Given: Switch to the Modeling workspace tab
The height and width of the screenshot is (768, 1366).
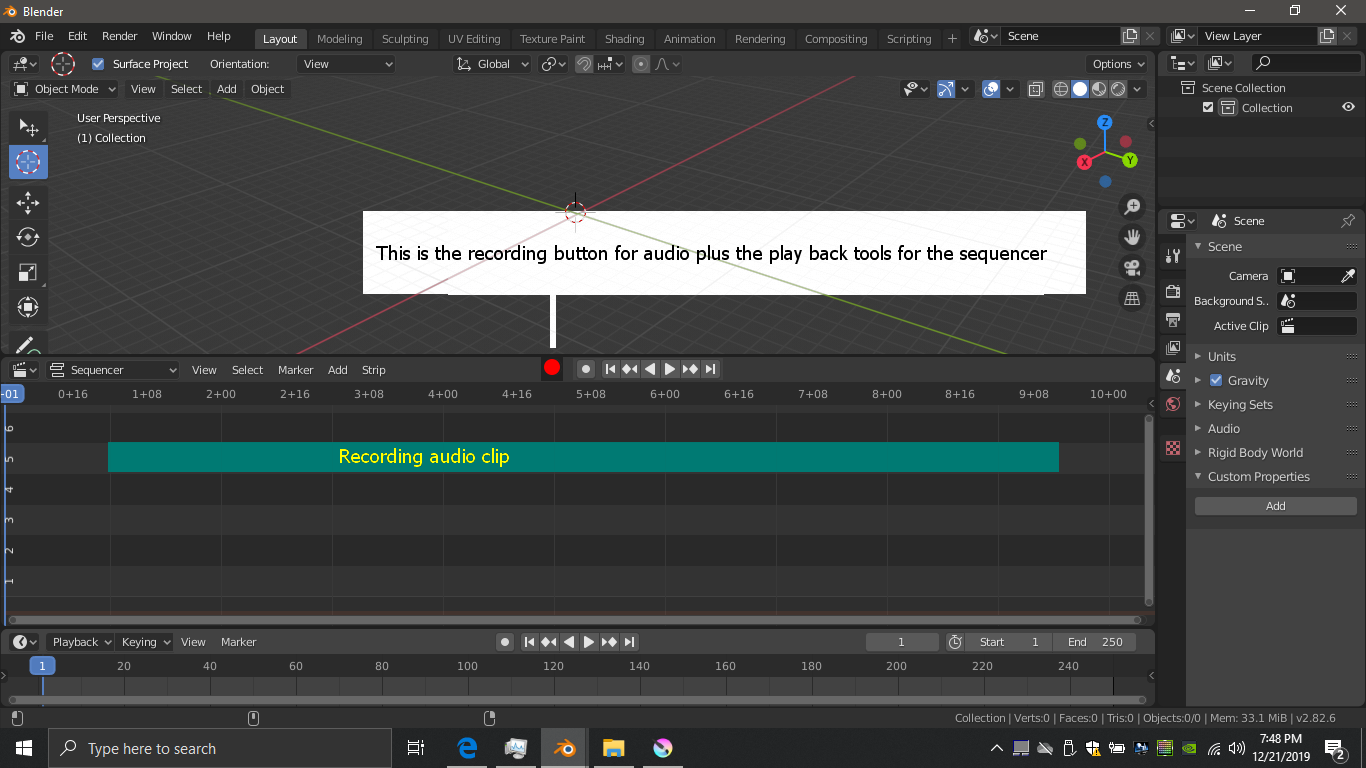Looking at the screenshot, I should (x=340, y=39).
